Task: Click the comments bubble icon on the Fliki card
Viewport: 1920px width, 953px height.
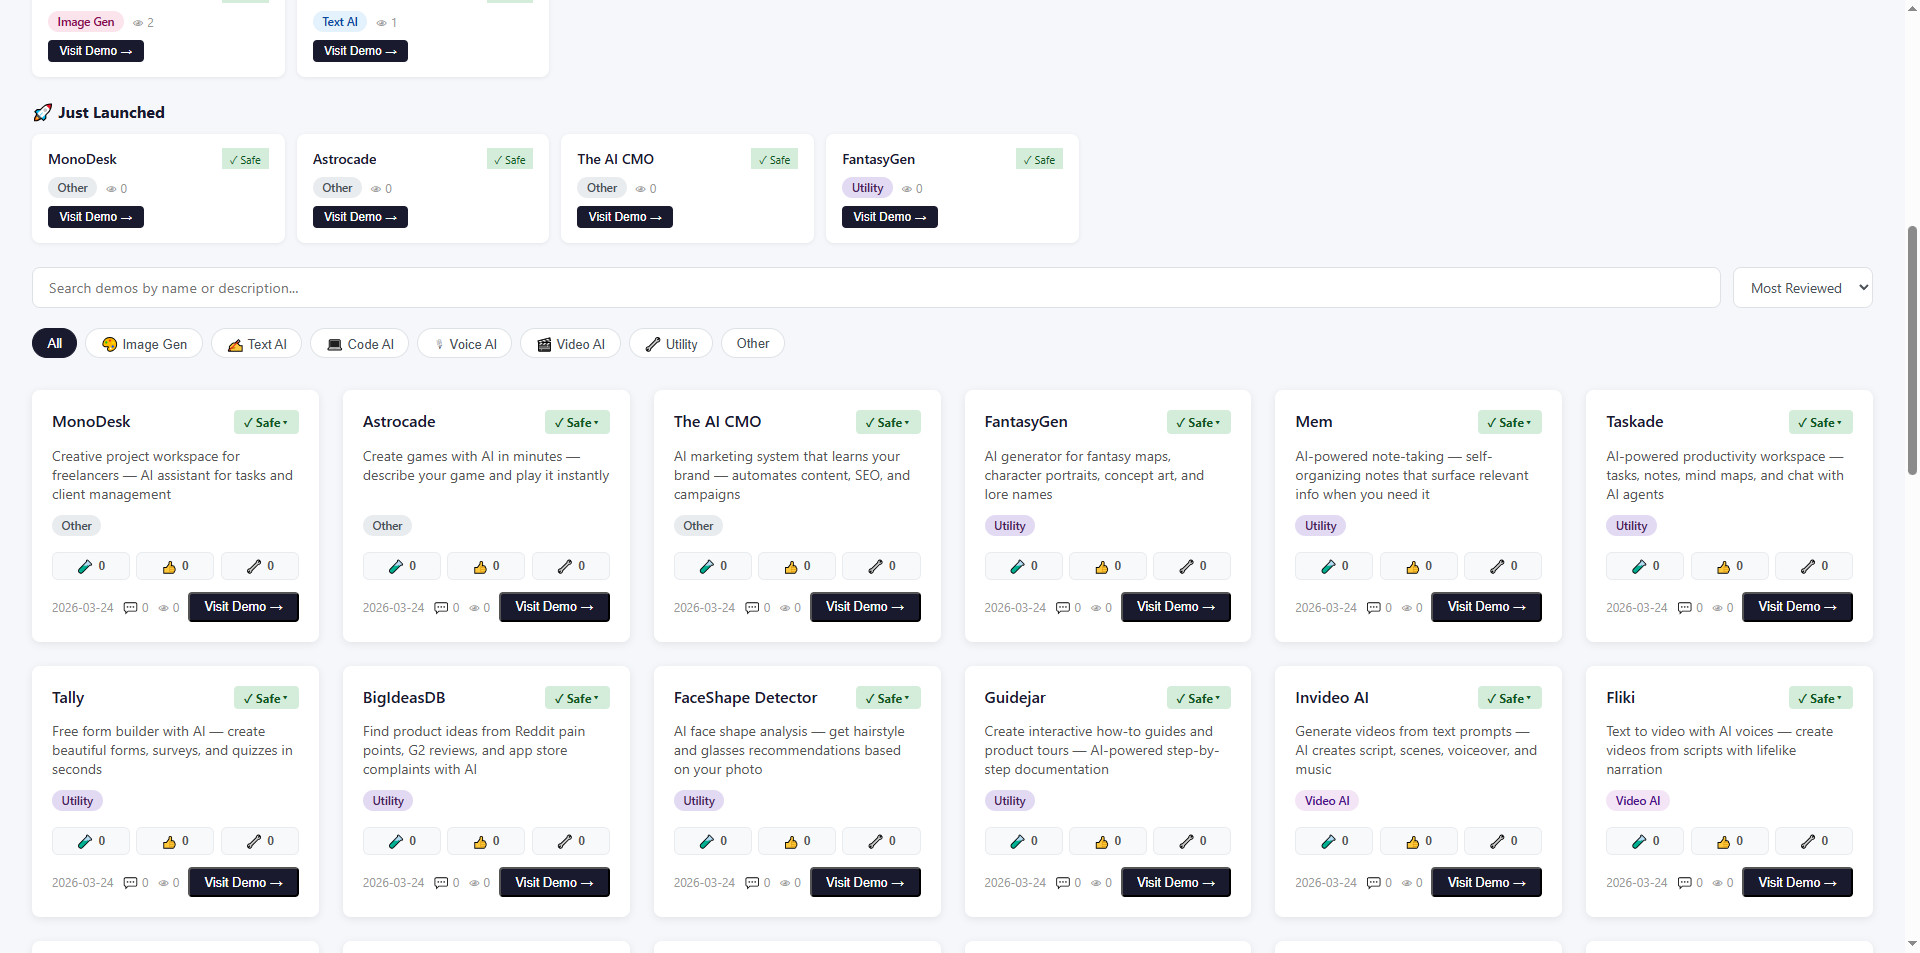Action: (1685, 883)
